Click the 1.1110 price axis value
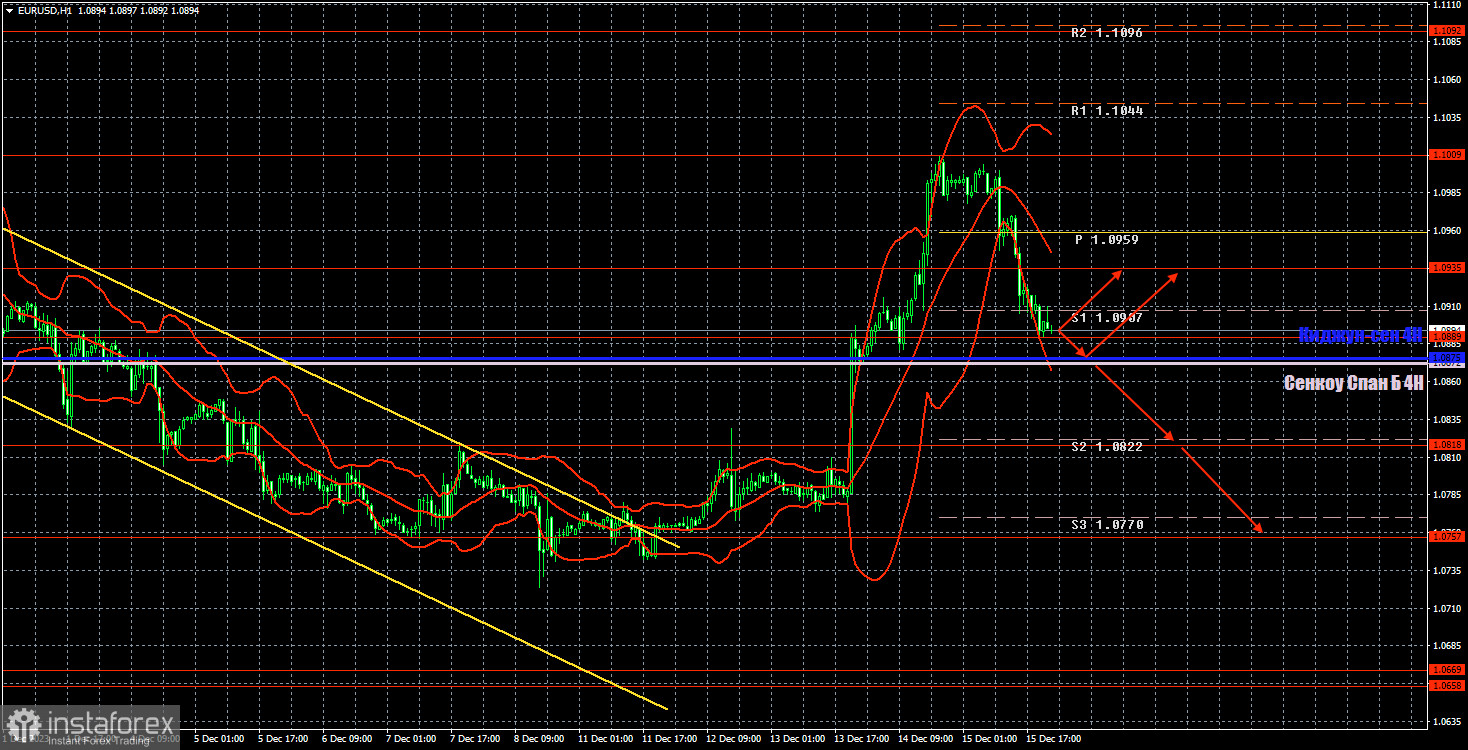Screen dimensions: 1468x750 pyautogui.click(x=1448, y=5)
